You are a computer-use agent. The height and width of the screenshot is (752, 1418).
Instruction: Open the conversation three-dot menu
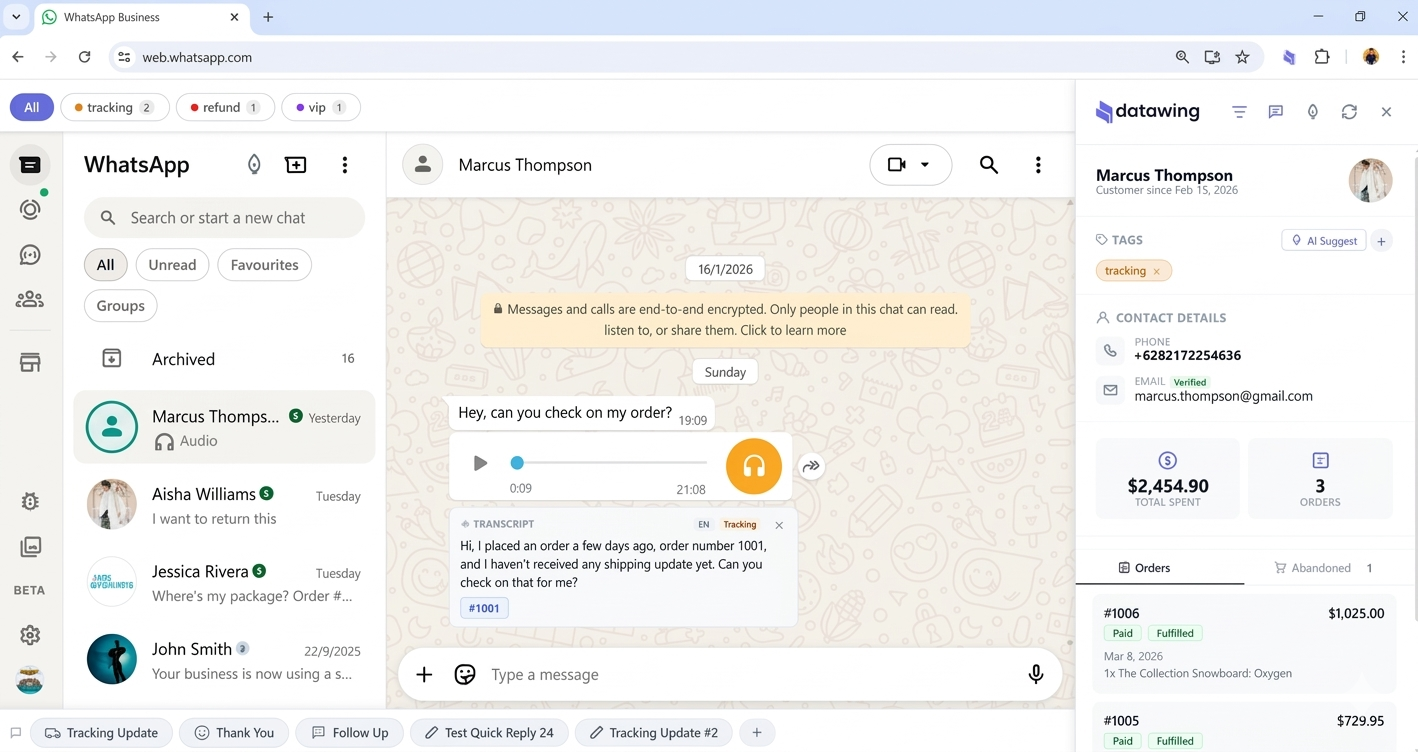pos(1038,165)
